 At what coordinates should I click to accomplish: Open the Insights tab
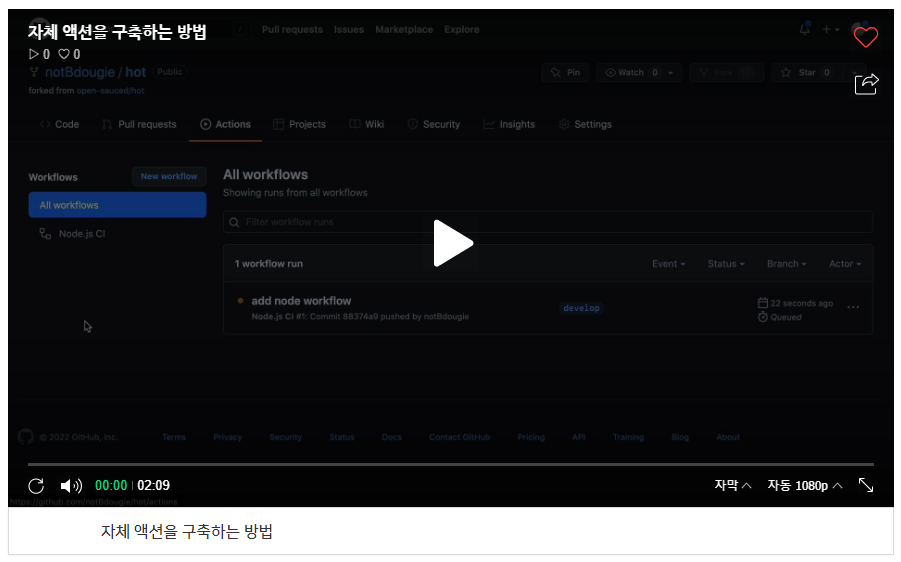click(x=509, y=124)
